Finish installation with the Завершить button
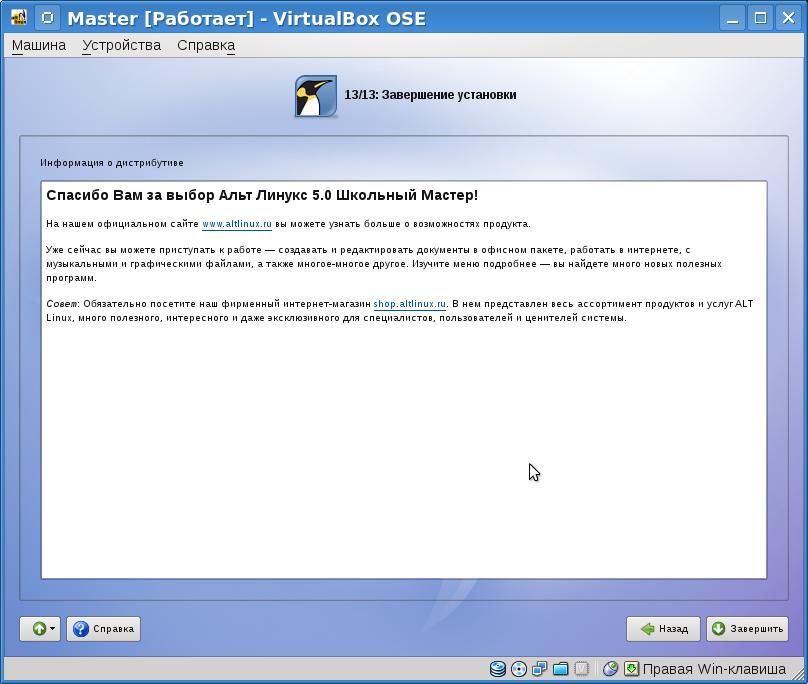Image resolution: width=808 pixels, height=684 pixels. tap(747, 629)
